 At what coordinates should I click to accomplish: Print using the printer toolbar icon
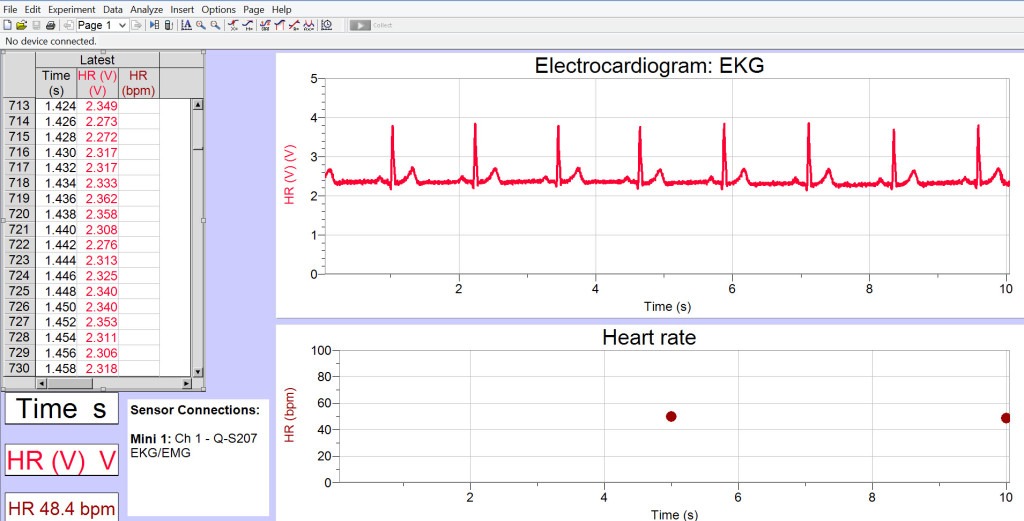tap(51, 25)
